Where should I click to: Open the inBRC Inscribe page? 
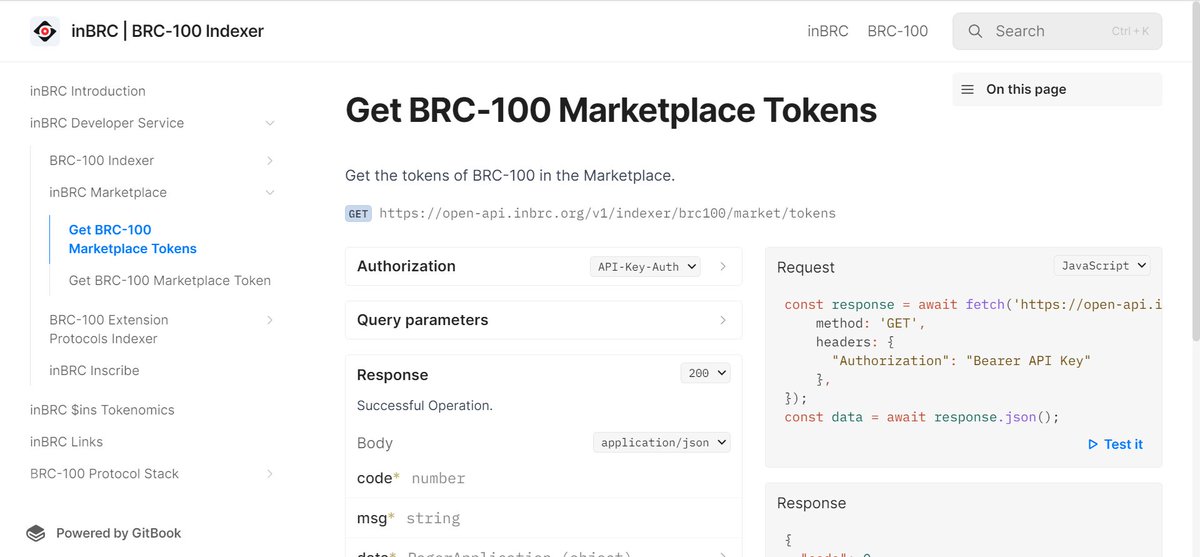tap(94, 371)
